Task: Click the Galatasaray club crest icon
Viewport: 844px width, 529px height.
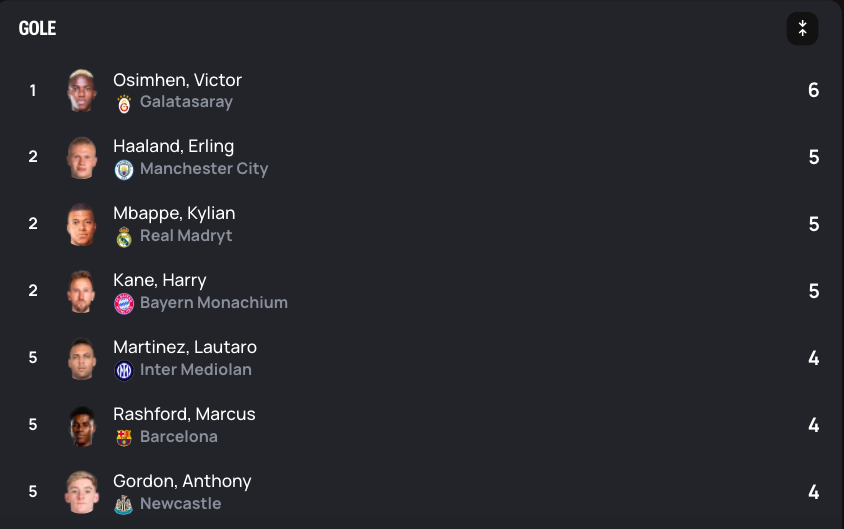Action: click(x=124, y=103)
